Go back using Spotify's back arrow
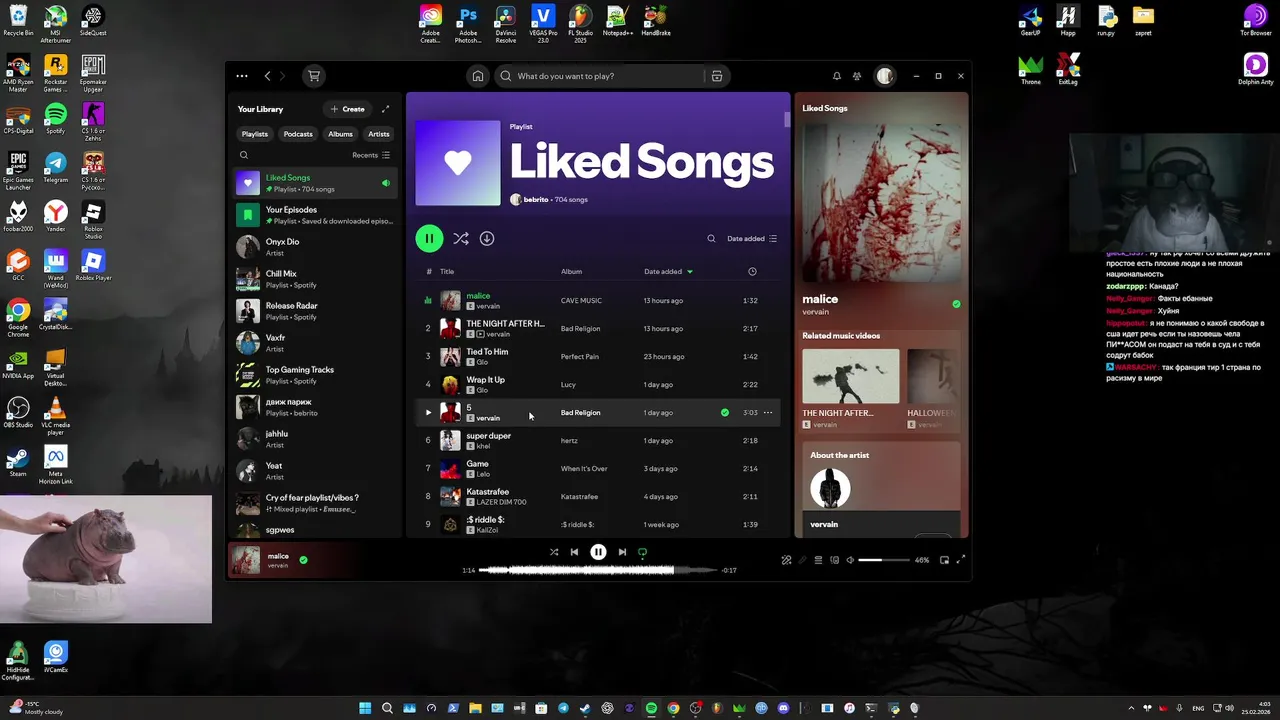Image resolution: width=1280 pixels, height=720 pixels. click(267, 76)
